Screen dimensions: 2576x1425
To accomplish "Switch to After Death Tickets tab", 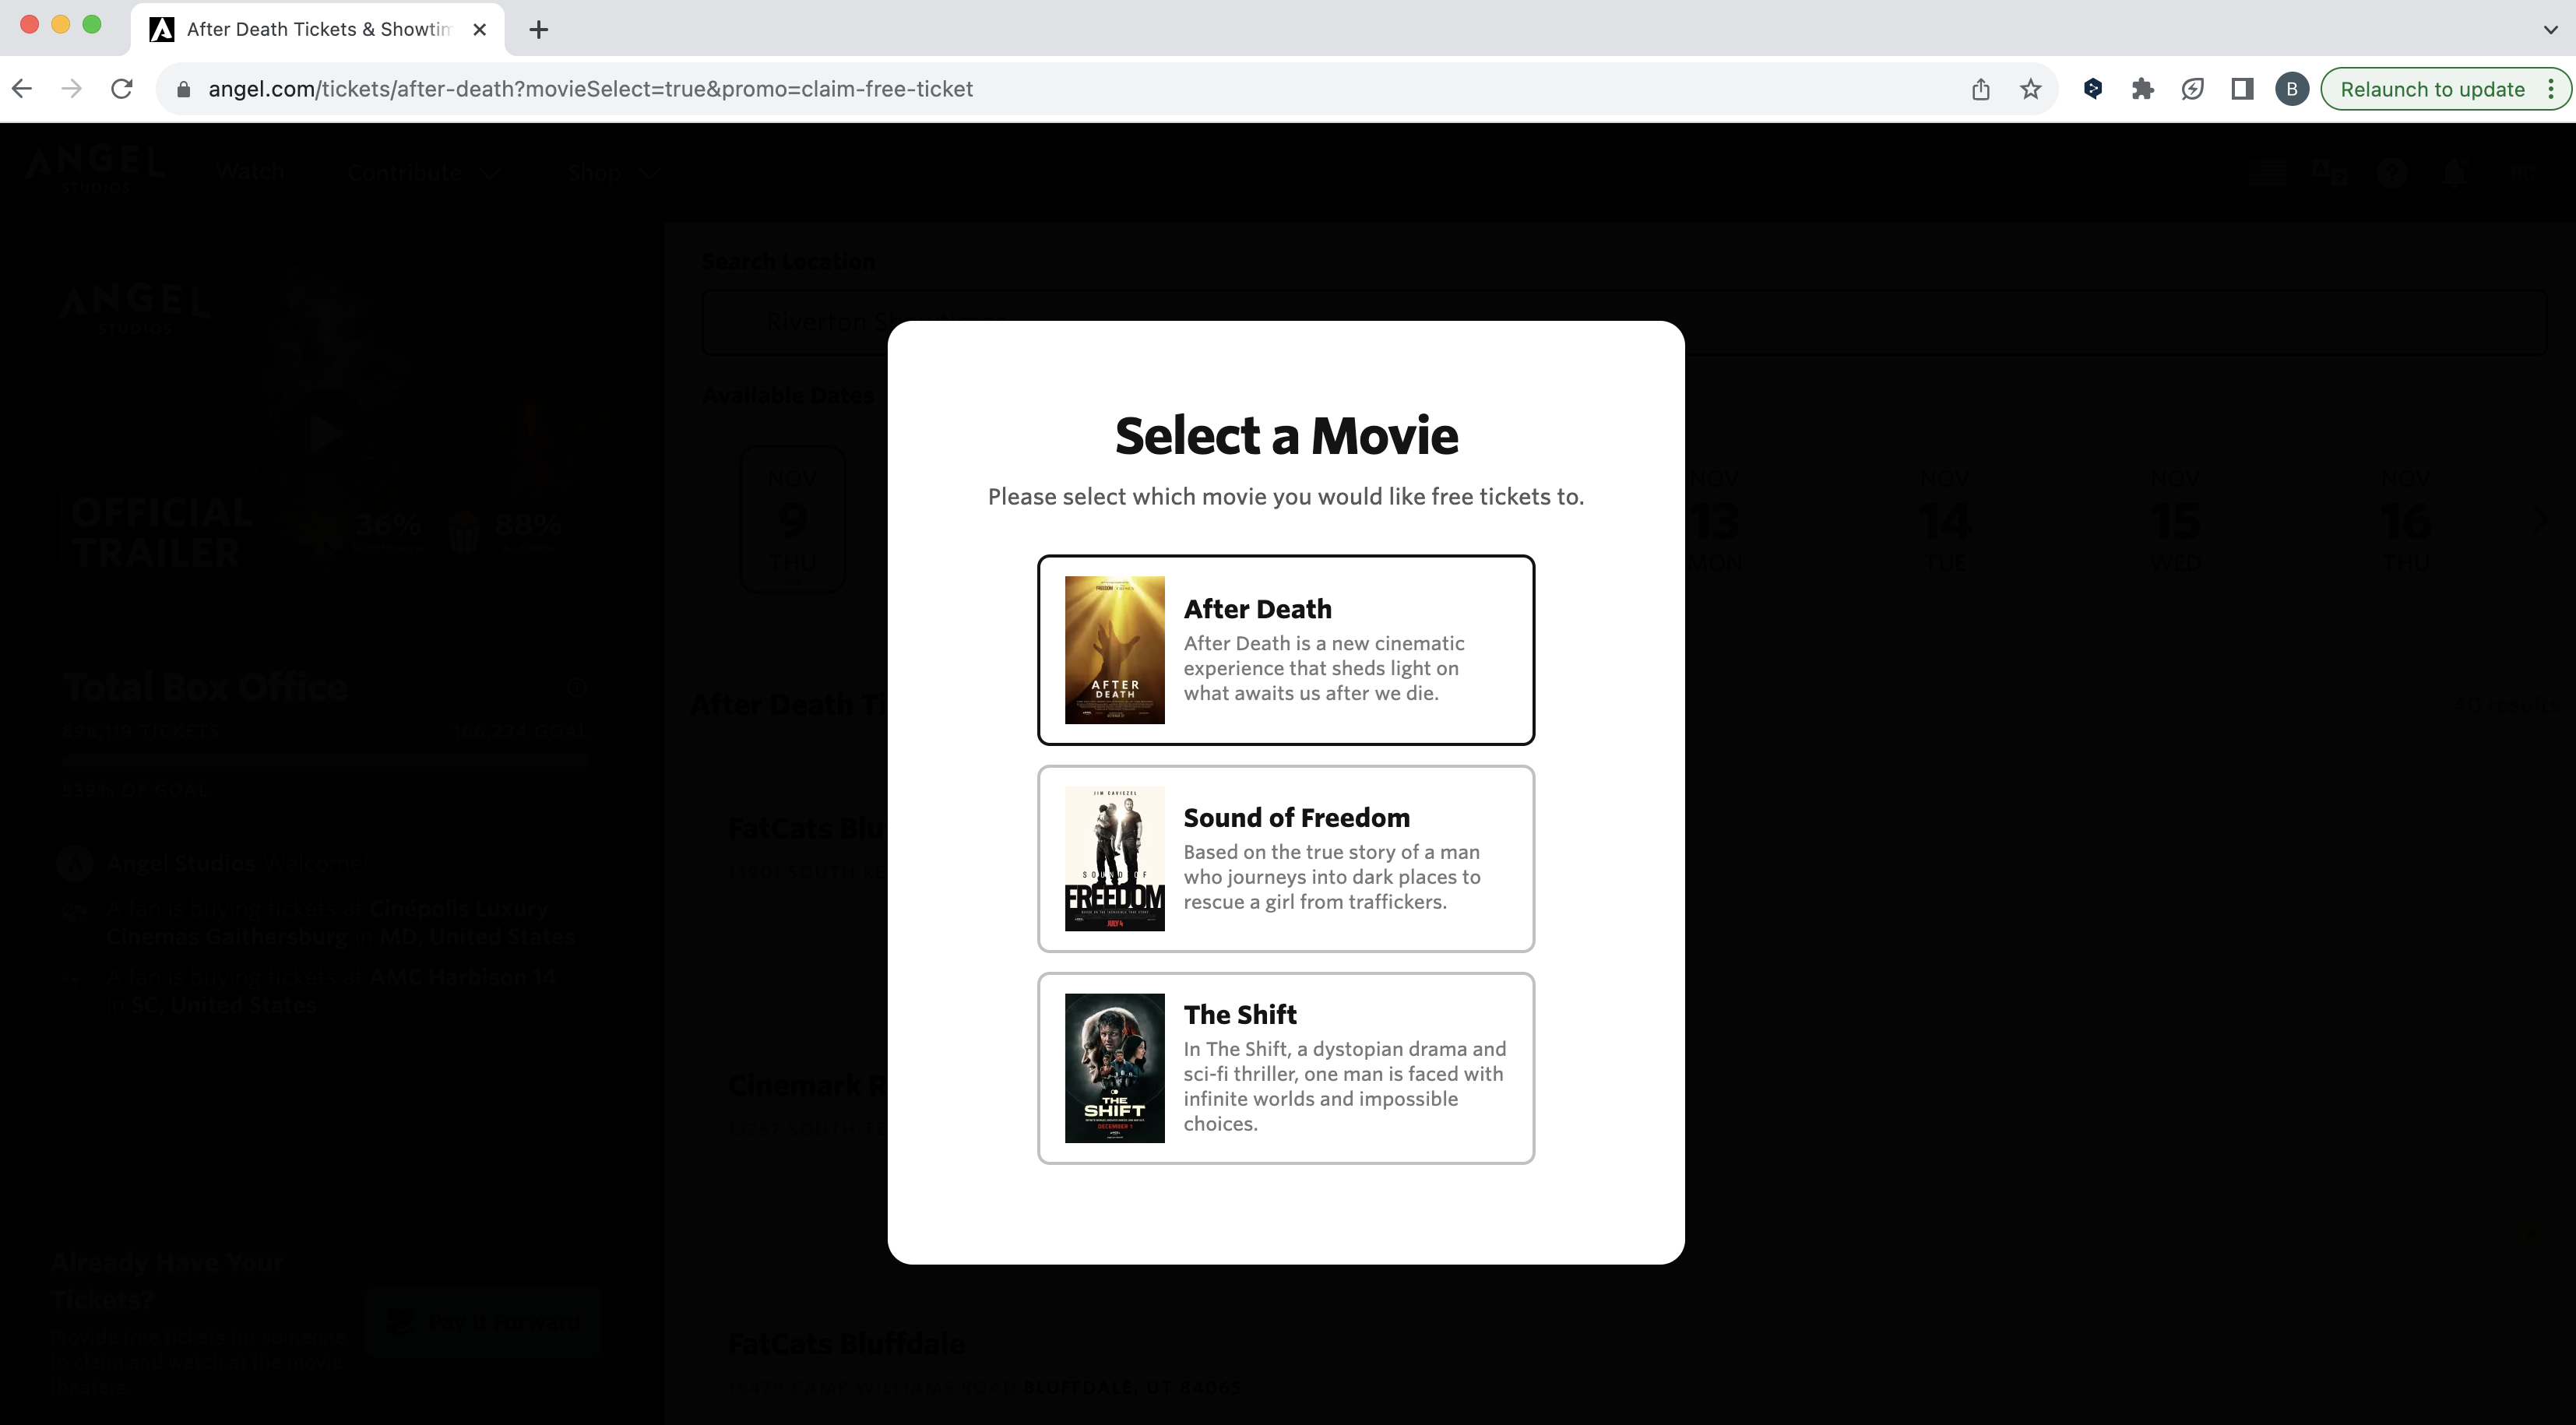I will [316, 29].
